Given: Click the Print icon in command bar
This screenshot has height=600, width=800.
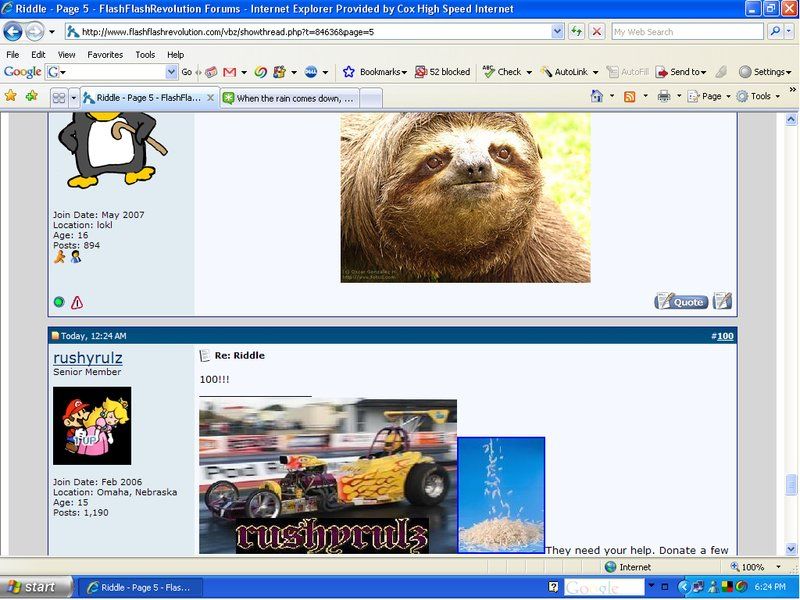Looking at the screenshot, I should [x=664, y=97].
